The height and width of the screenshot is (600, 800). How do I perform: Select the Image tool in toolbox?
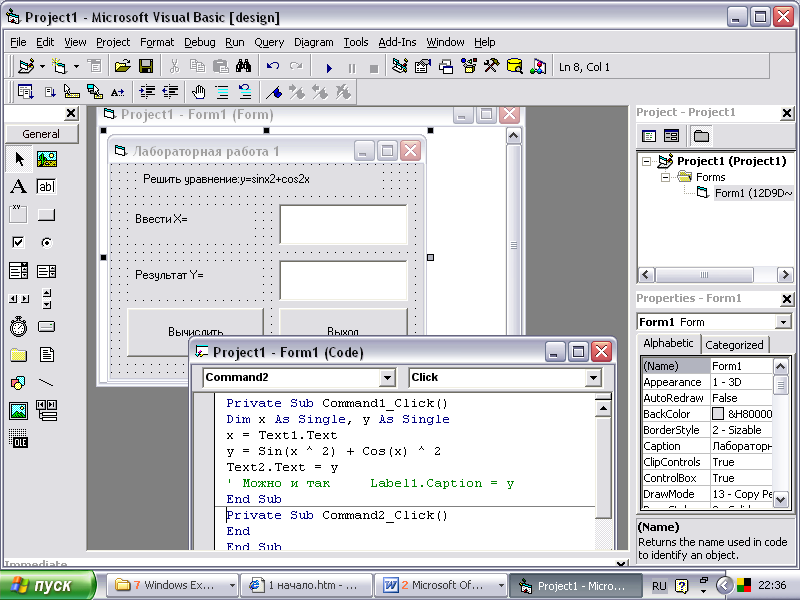tap(19, 411)
